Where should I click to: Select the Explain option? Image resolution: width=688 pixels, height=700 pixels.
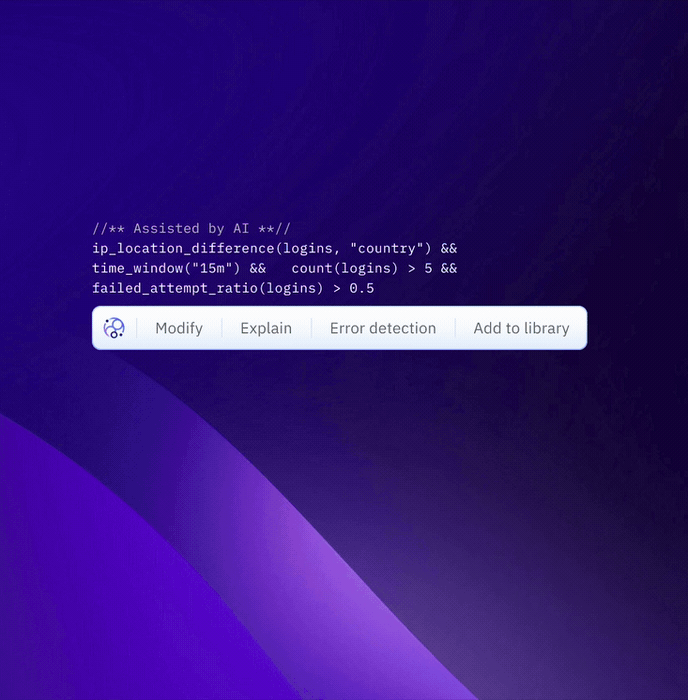(x=266, y=329)
